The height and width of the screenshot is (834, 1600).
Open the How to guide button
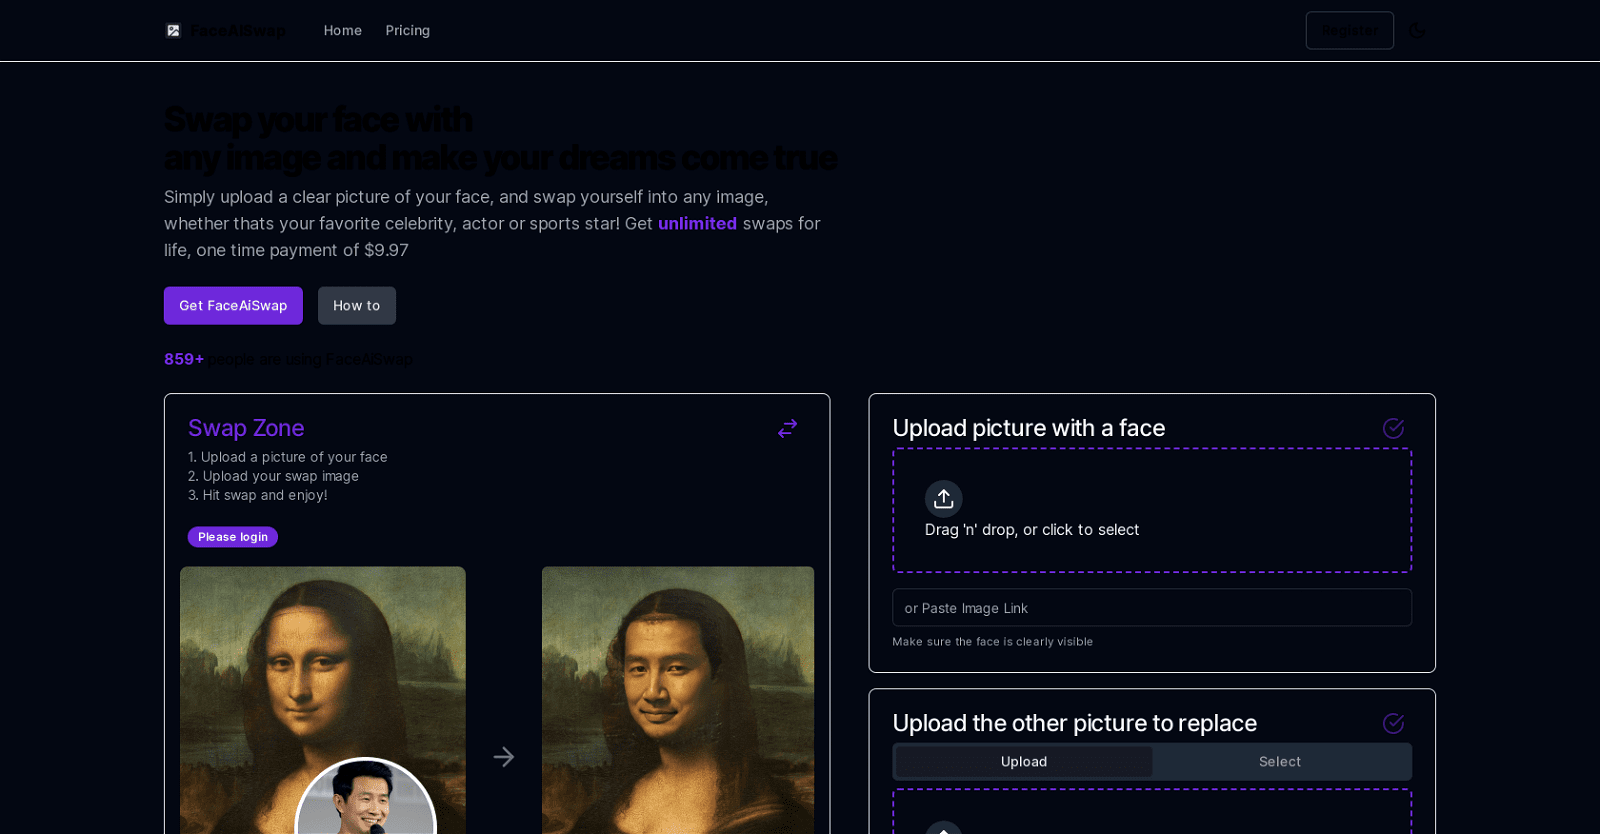click(357, 306)
